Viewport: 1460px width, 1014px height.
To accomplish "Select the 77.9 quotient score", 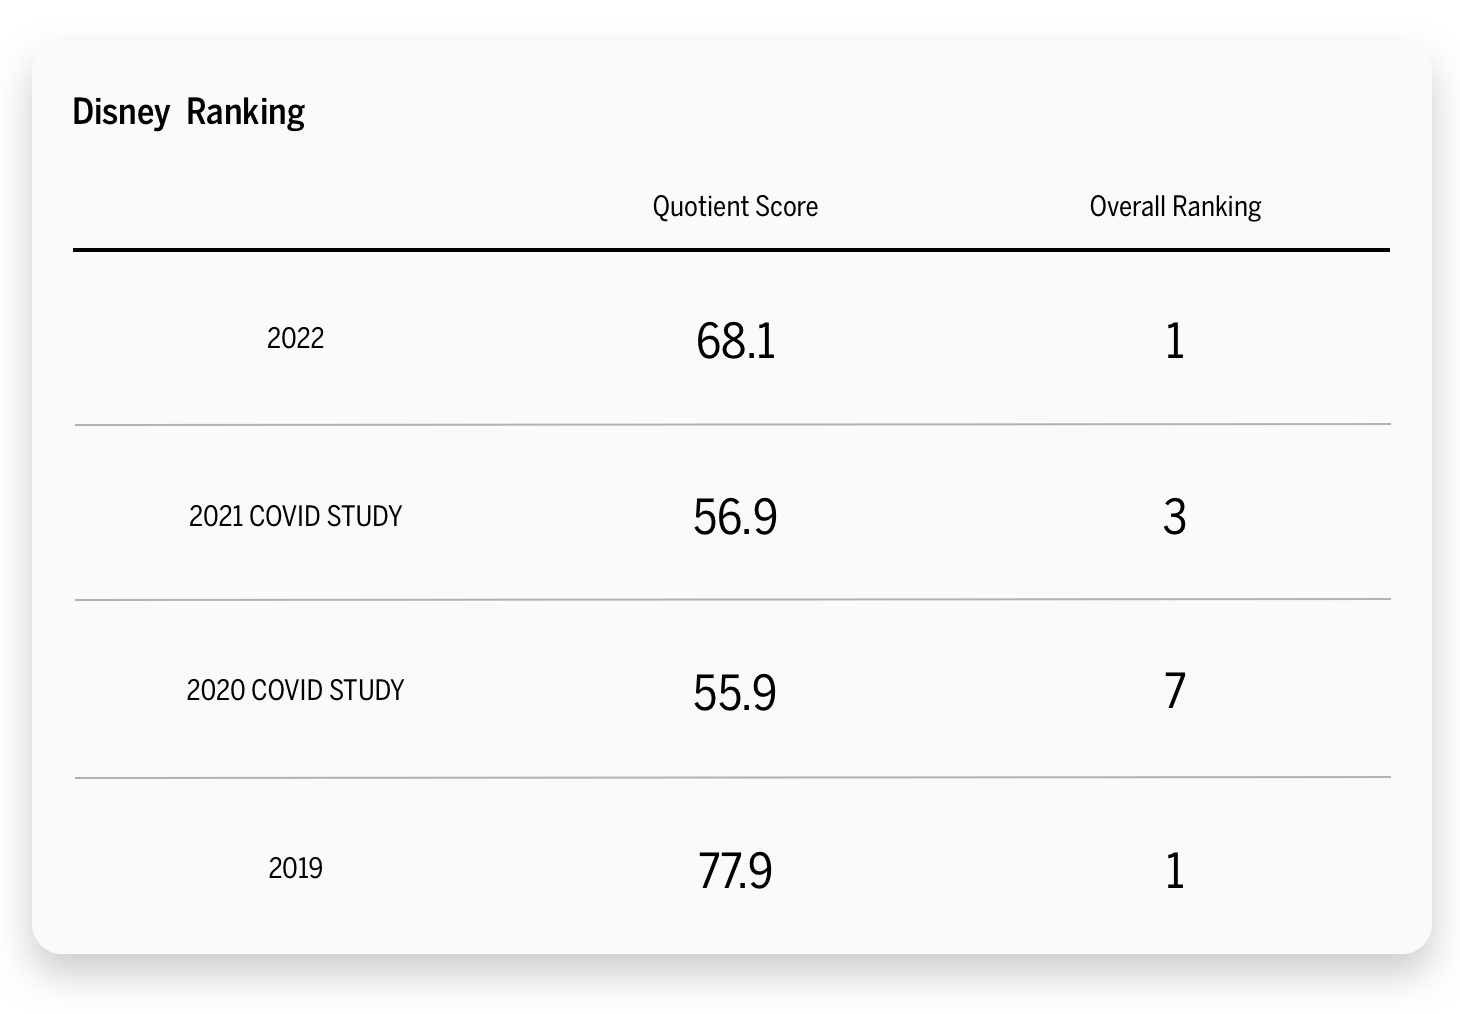I will pos(735,870).
